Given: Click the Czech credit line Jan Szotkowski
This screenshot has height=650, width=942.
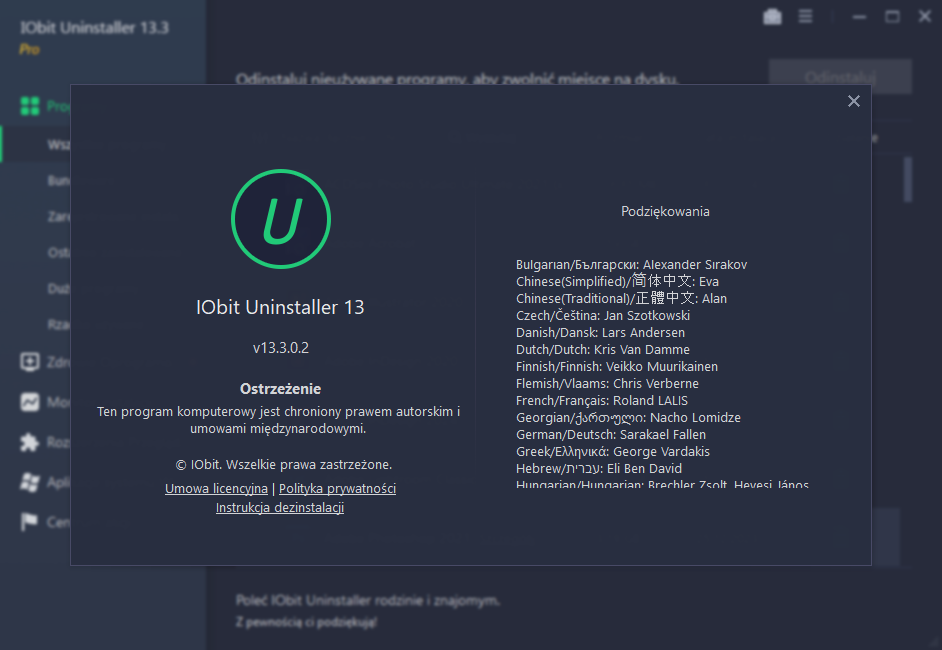Looking at the screenshot, I should pyautogui.click(x=603, y=315).
